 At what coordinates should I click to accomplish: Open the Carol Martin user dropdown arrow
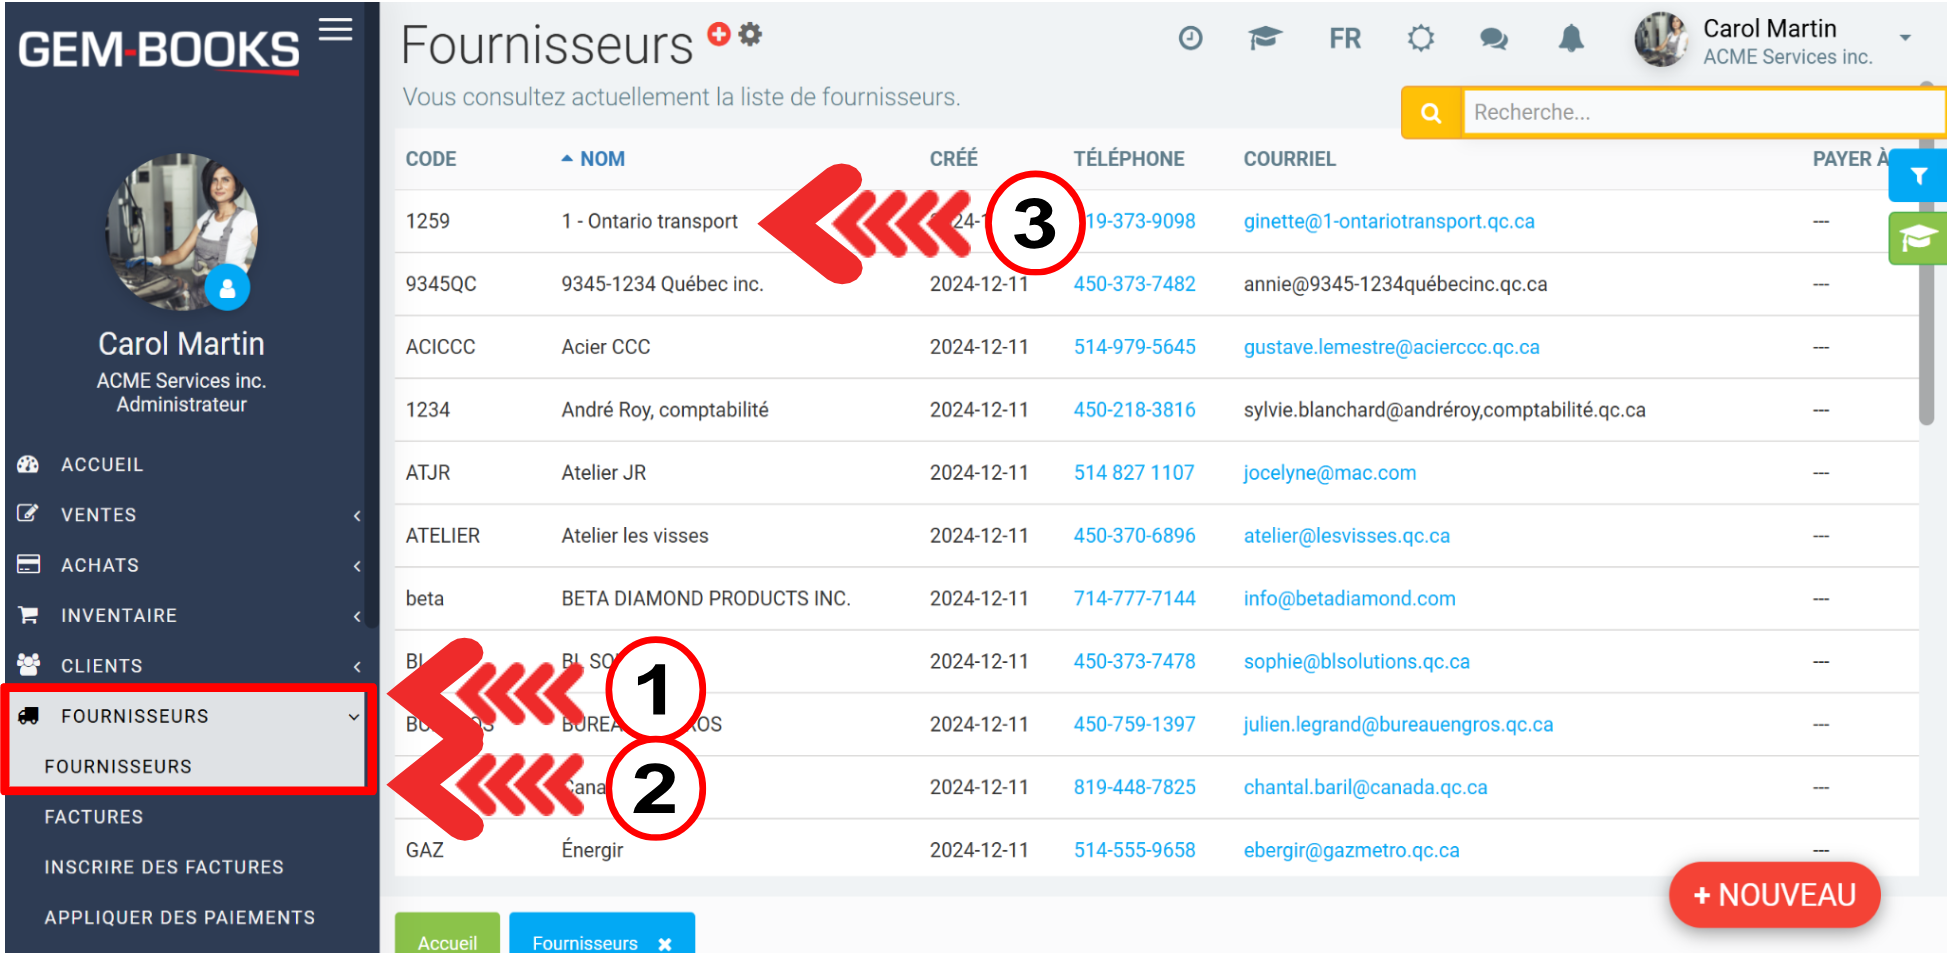point(1905,38)
